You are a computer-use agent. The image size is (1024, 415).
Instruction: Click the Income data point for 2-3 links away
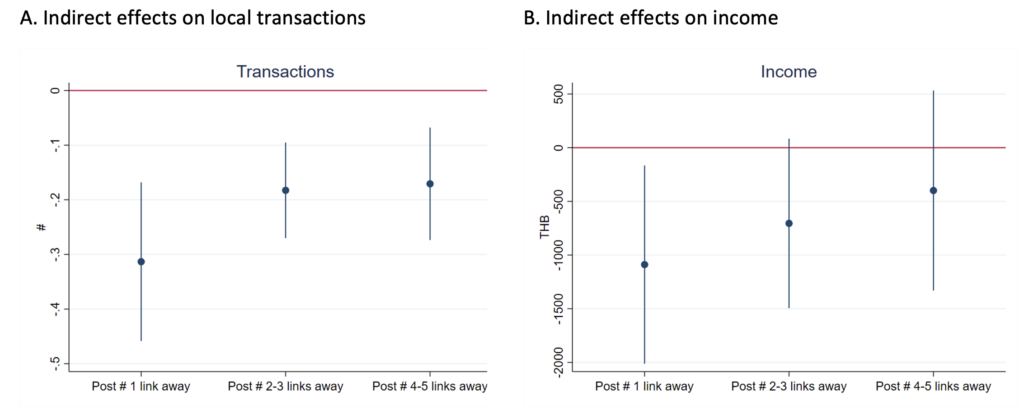coord(789,223)
